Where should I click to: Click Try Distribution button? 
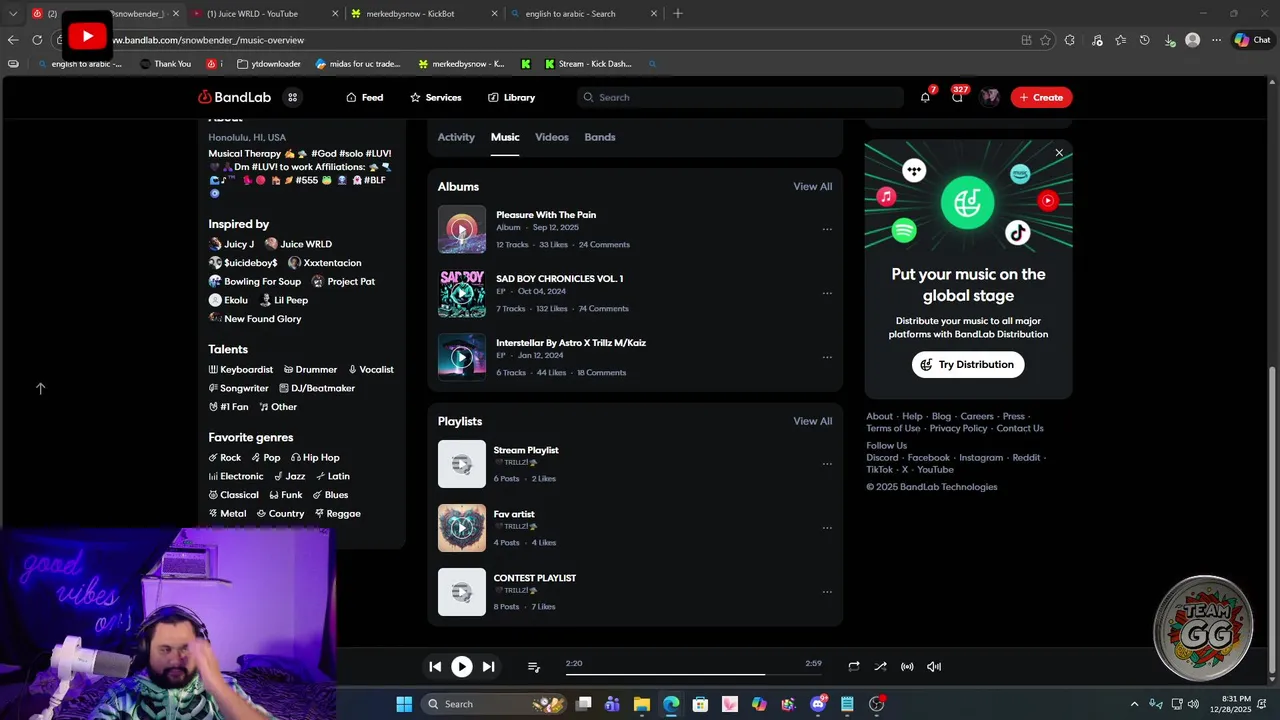(x=968, y=364)
